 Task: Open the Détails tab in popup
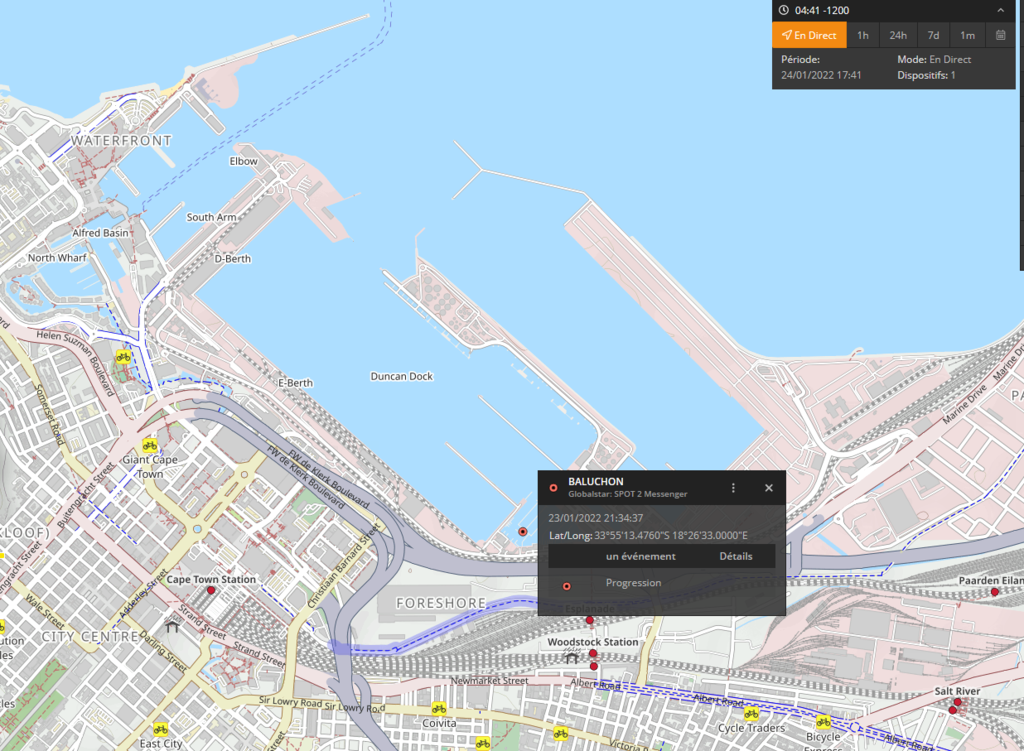click(x=735, y=556)
